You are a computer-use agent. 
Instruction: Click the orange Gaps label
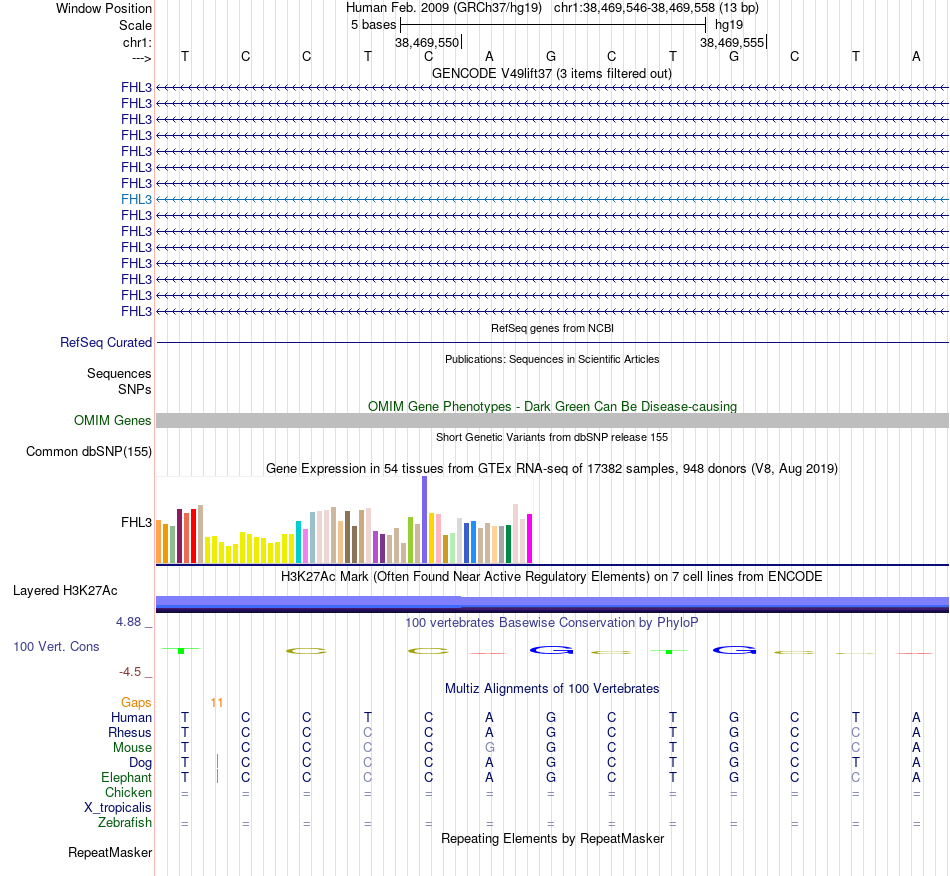coord(136,702)
